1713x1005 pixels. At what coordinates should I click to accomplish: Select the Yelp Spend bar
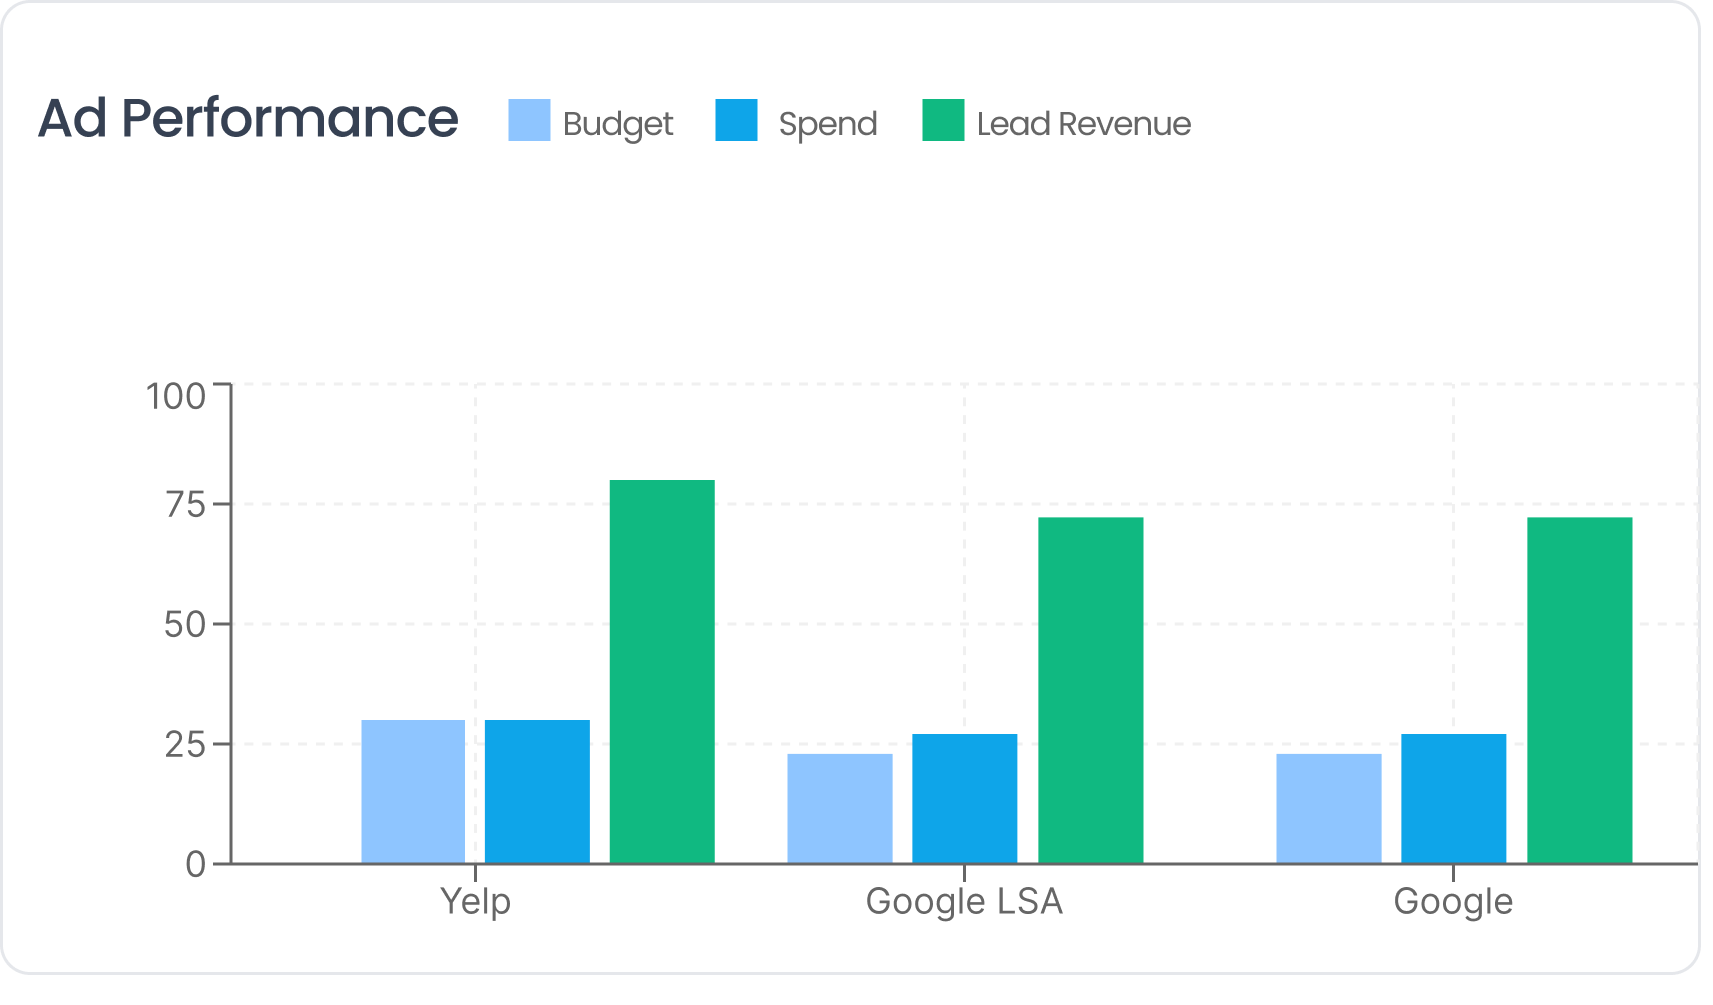pos(537,791)
